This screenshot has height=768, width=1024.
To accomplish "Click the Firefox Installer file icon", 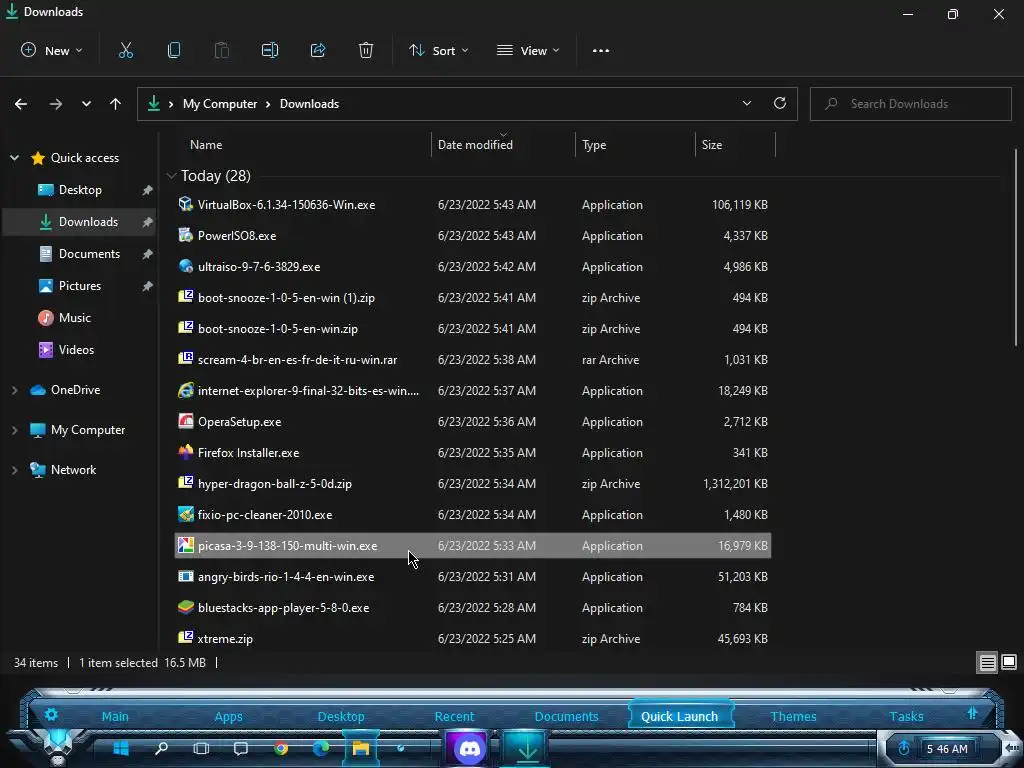I will coord(185,452).
